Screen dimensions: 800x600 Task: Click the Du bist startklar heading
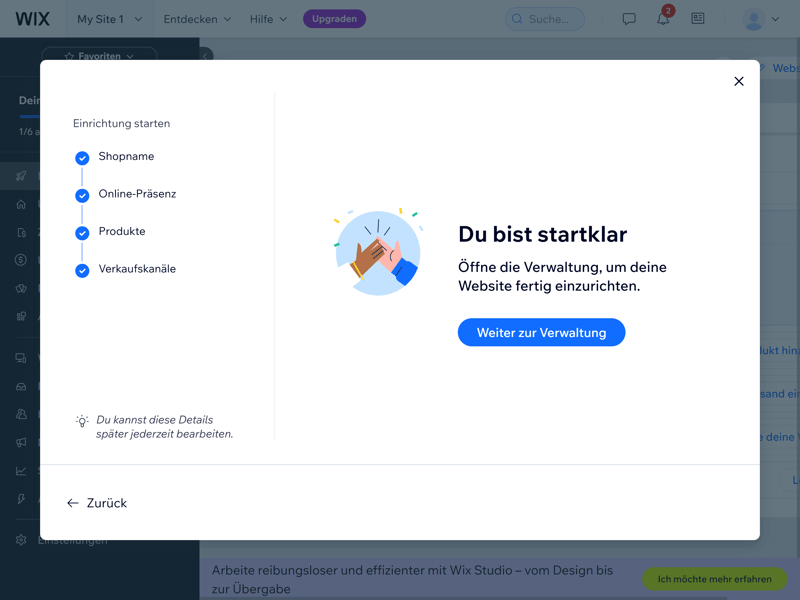pos(542,234)
